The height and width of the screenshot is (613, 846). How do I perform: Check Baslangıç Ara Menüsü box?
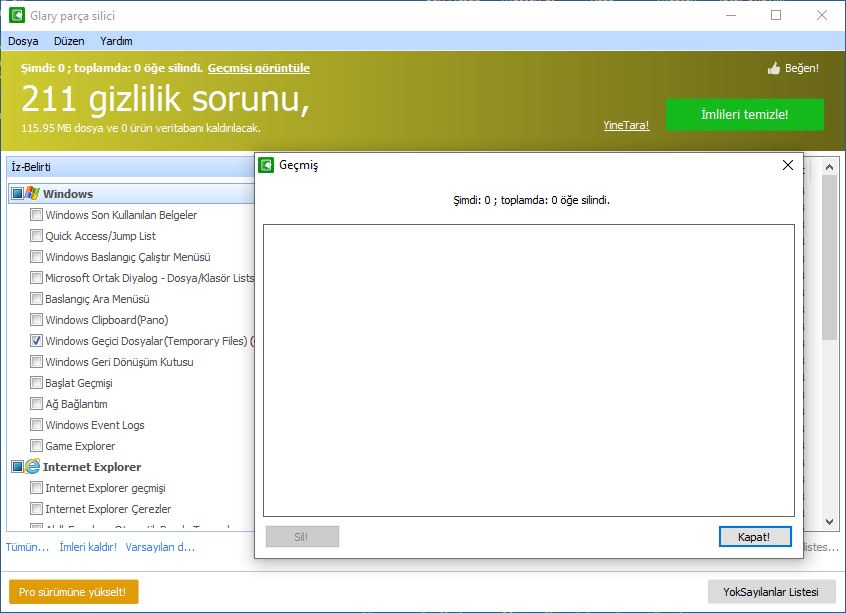click(x=36, y=298)
